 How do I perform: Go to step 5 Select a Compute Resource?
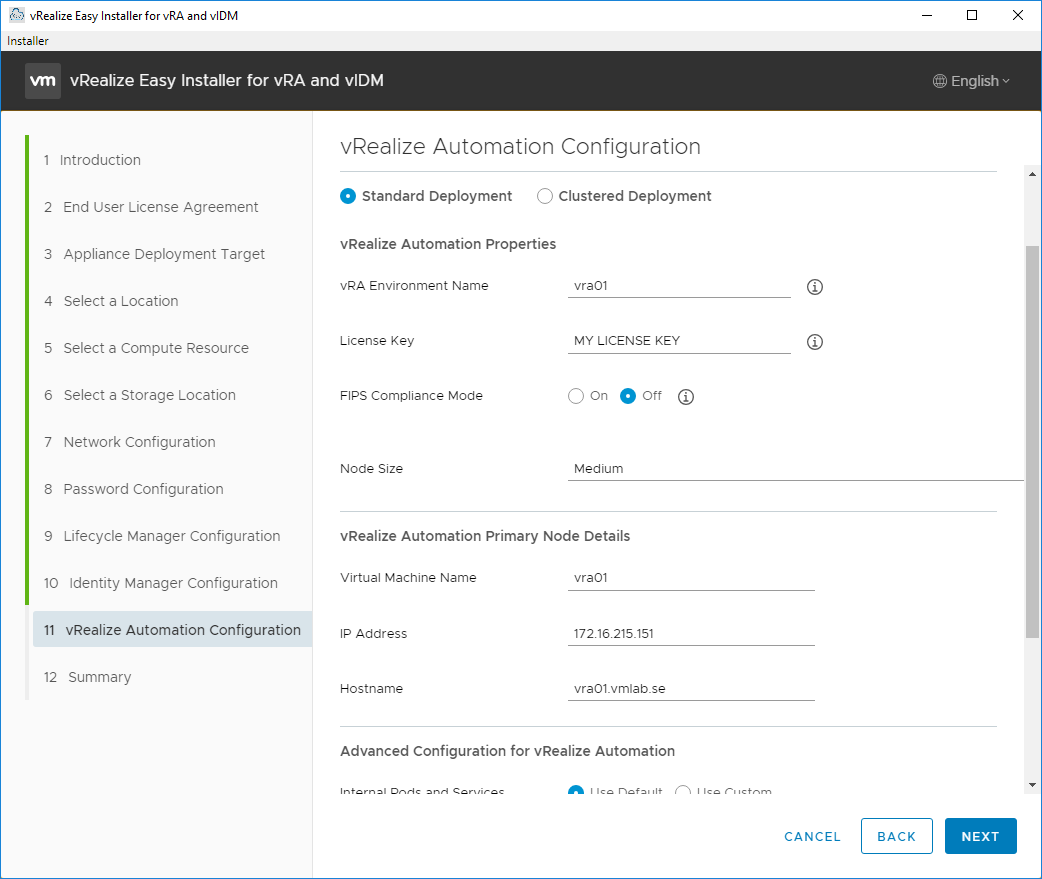(x=146, y=348)
